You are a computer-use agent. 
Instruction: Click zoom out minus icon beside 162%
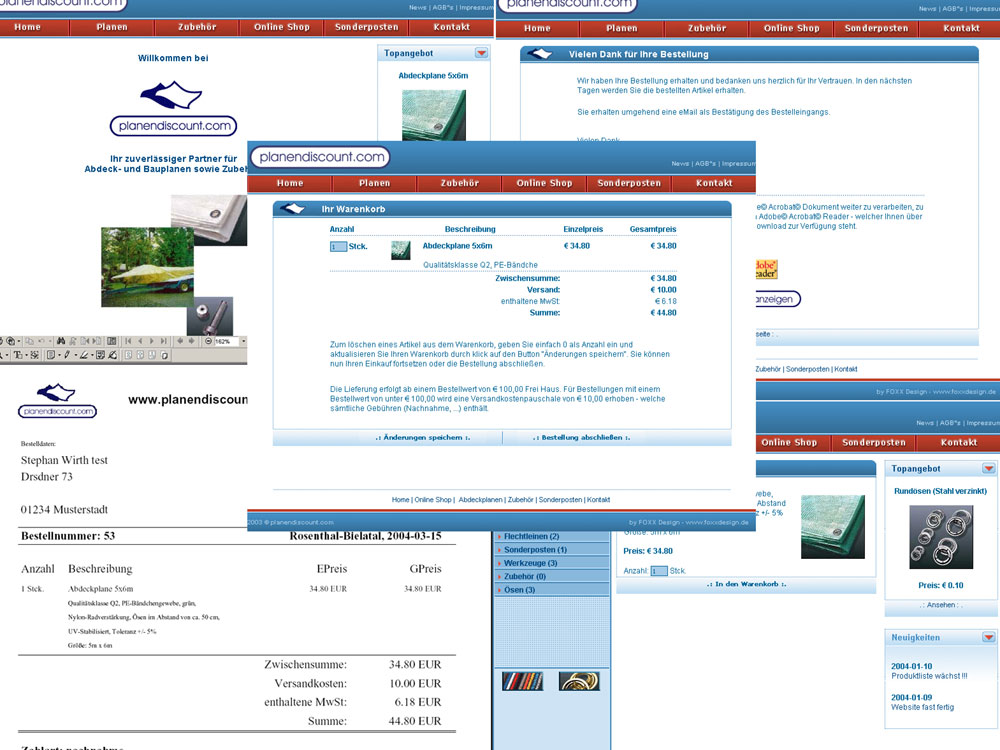208,341
